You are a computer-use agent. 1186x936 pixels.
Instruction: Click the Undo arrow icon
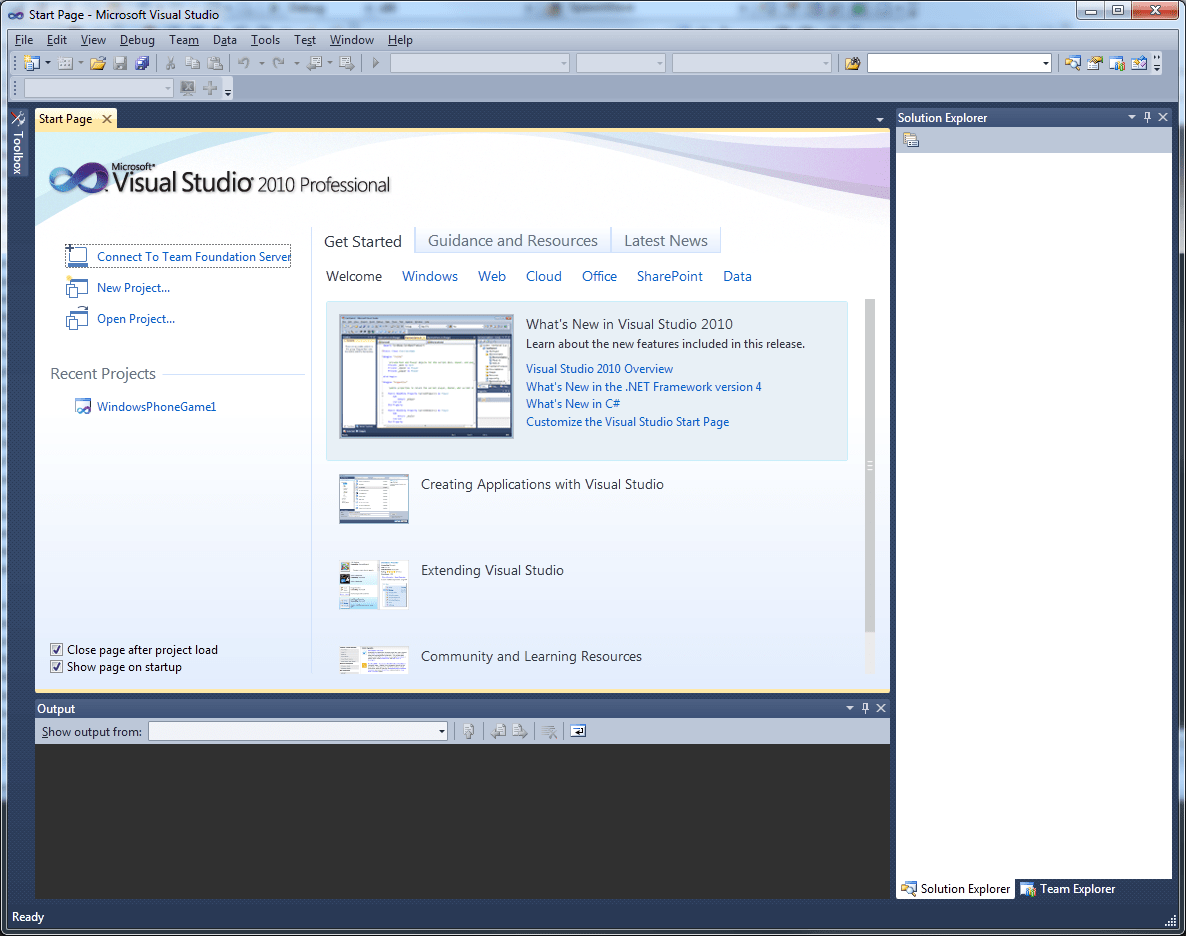click(244, 64)
